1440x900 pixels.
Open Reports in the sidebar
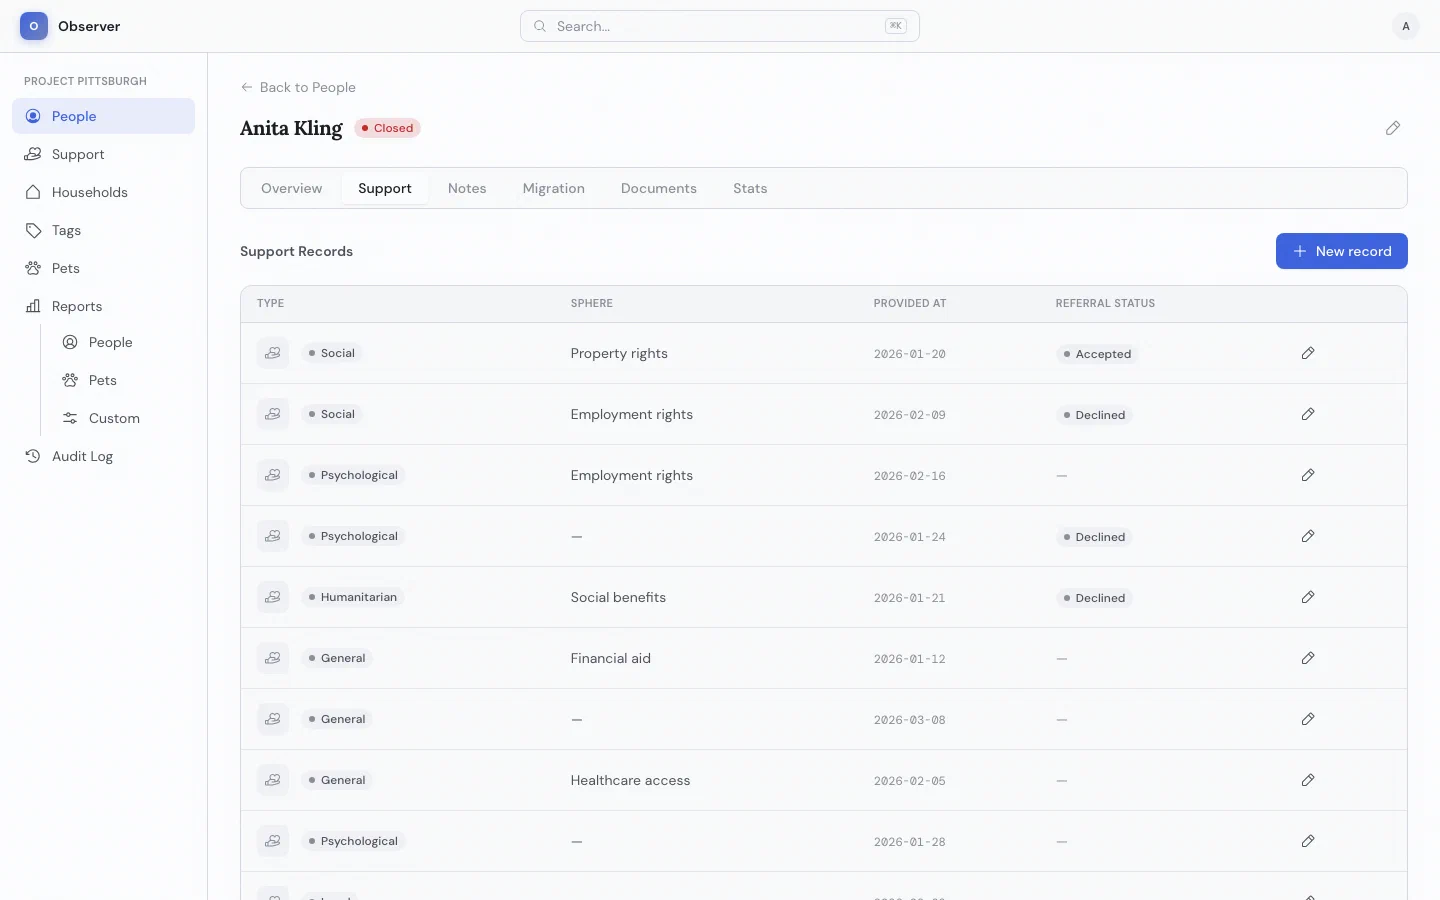[x=103, y=306]
